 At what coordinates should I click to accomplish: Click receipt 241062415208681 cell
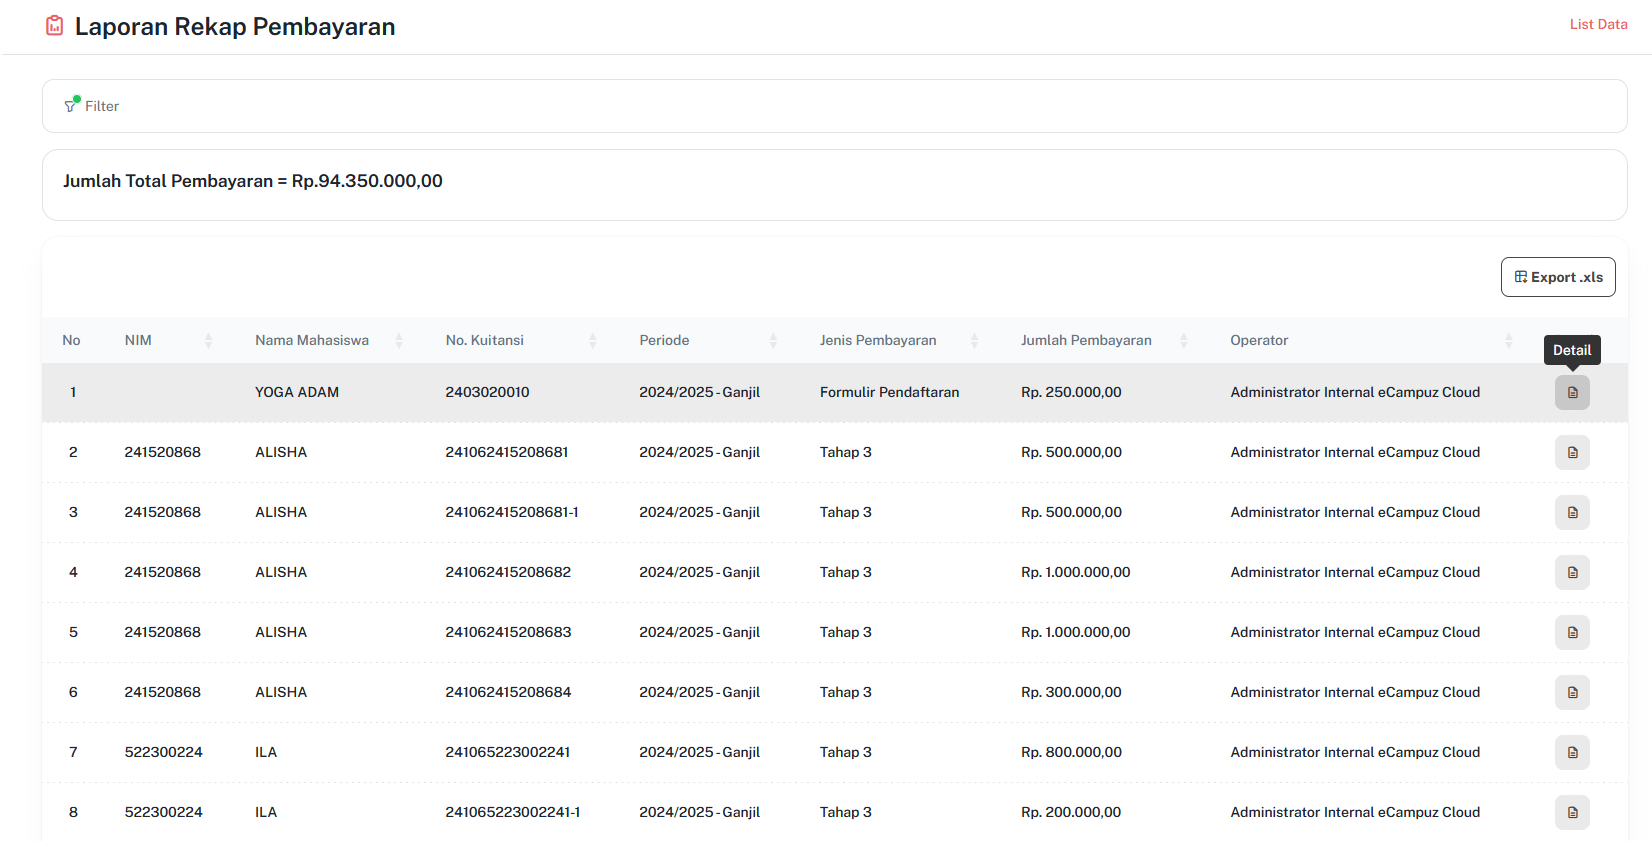[x=507, y=452]
